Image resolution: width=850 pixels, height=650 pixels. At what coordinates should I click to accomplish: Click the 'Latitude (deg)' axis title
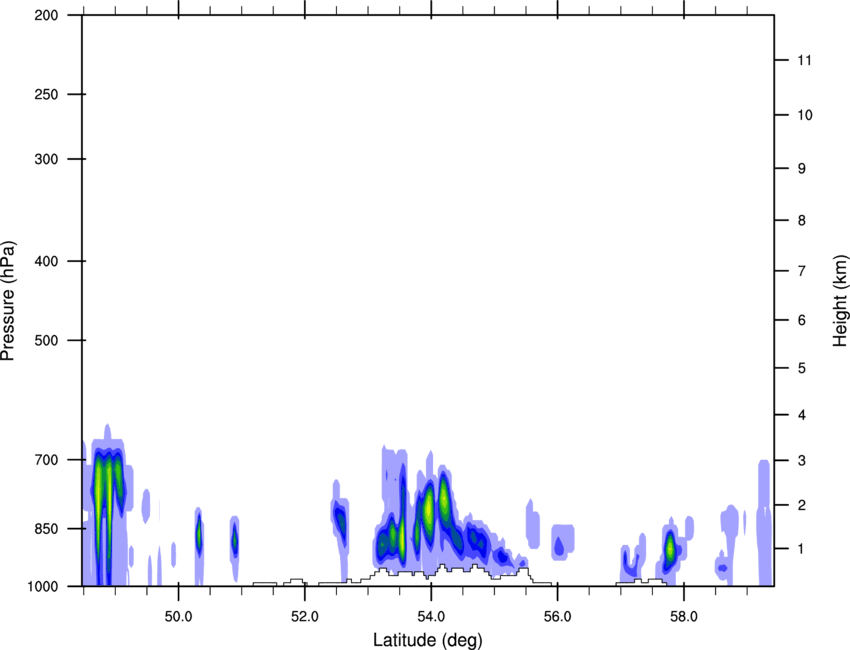click(427, 640)
